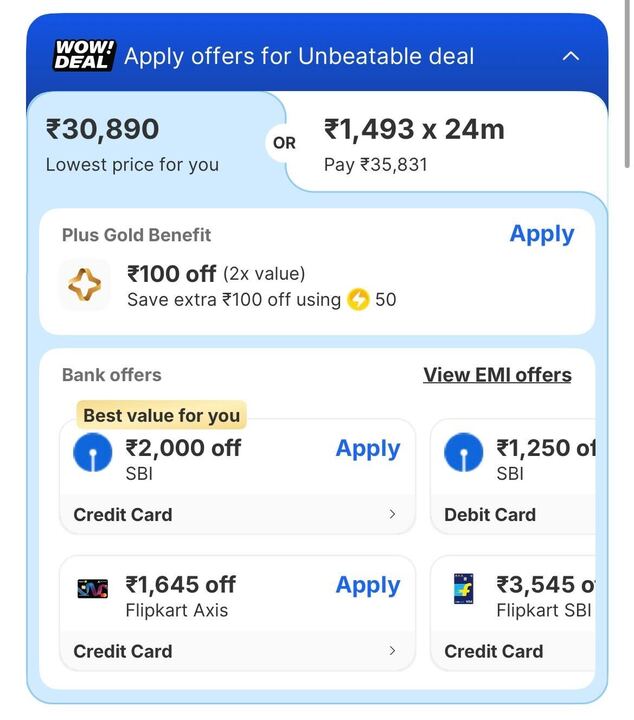Image resolution: width=634 pixels, height=720 pixels.
Task: Apply the SBI ₹2,000 off offer
Action: [x=367, y=449]
